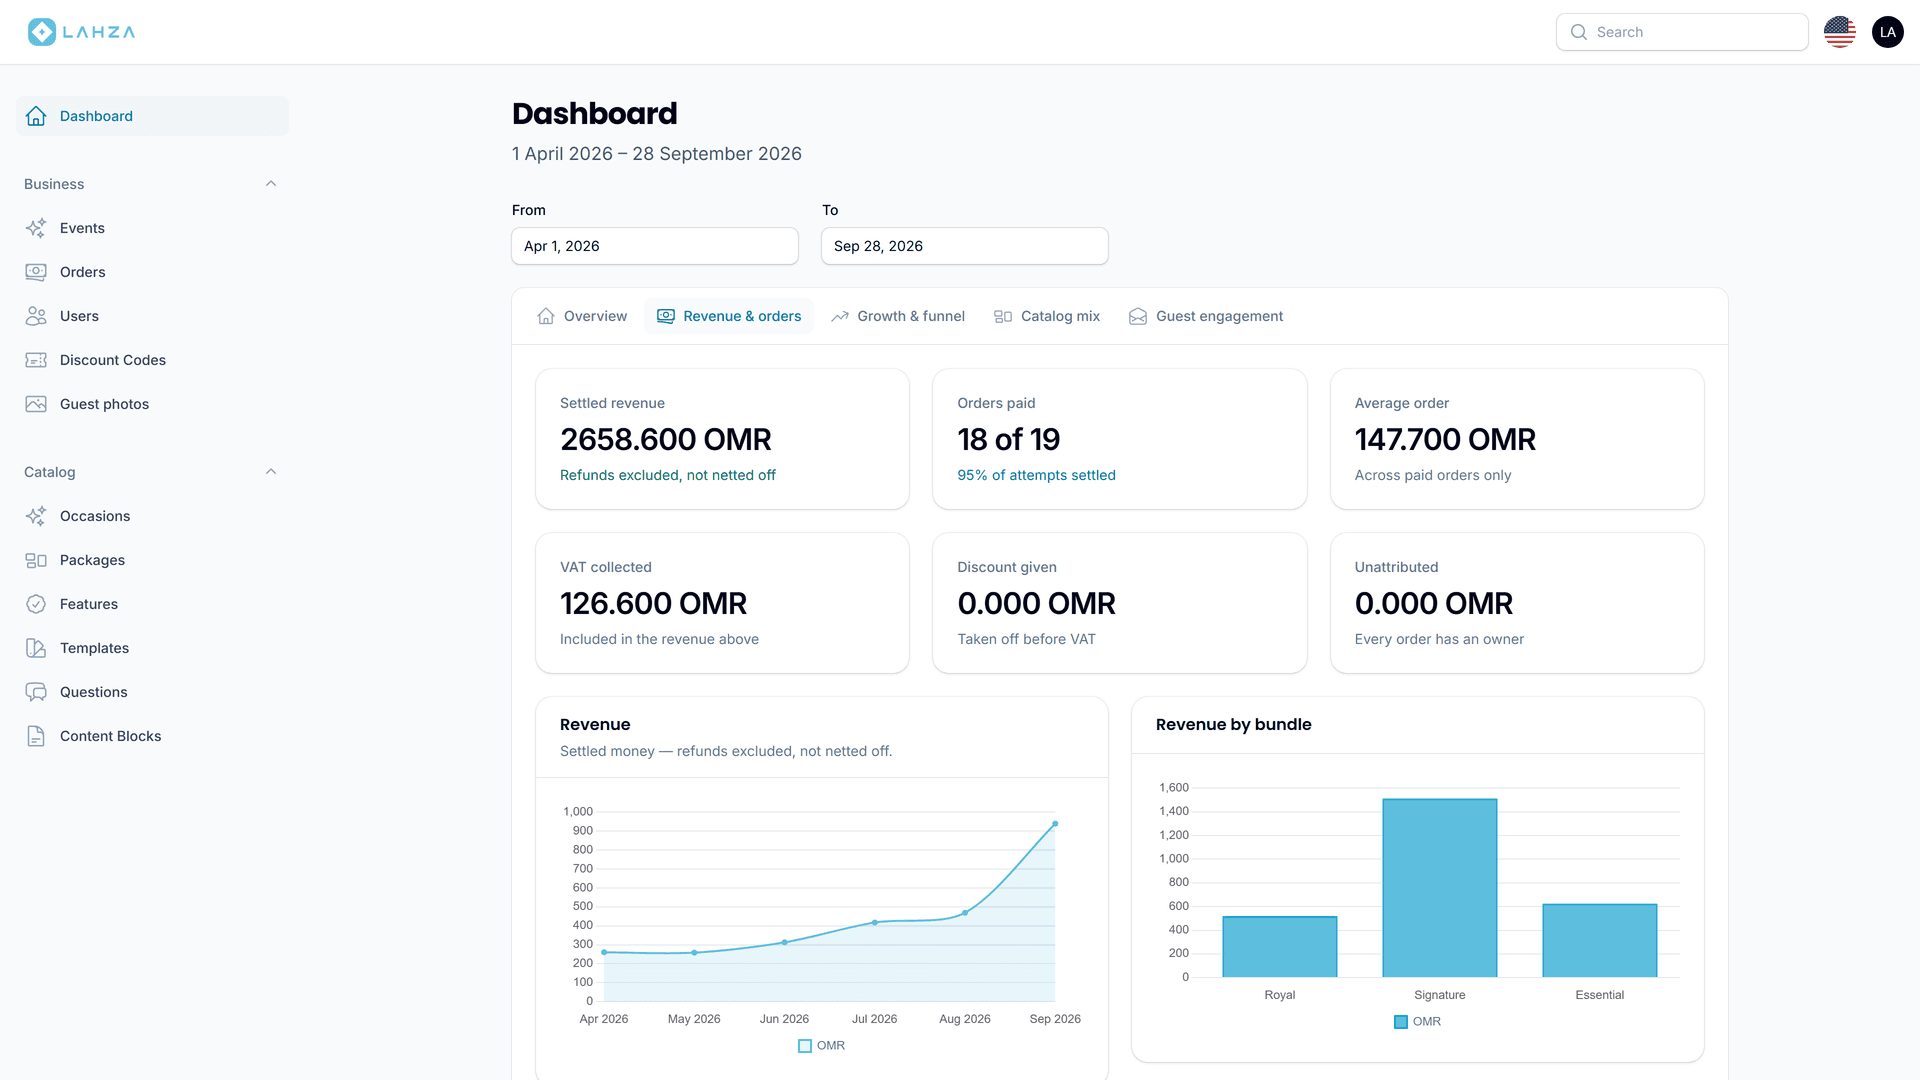The image size is (1920, 1080).
Task: Click the VAT collected 126.600 OMR value
Action: (653, 603)
